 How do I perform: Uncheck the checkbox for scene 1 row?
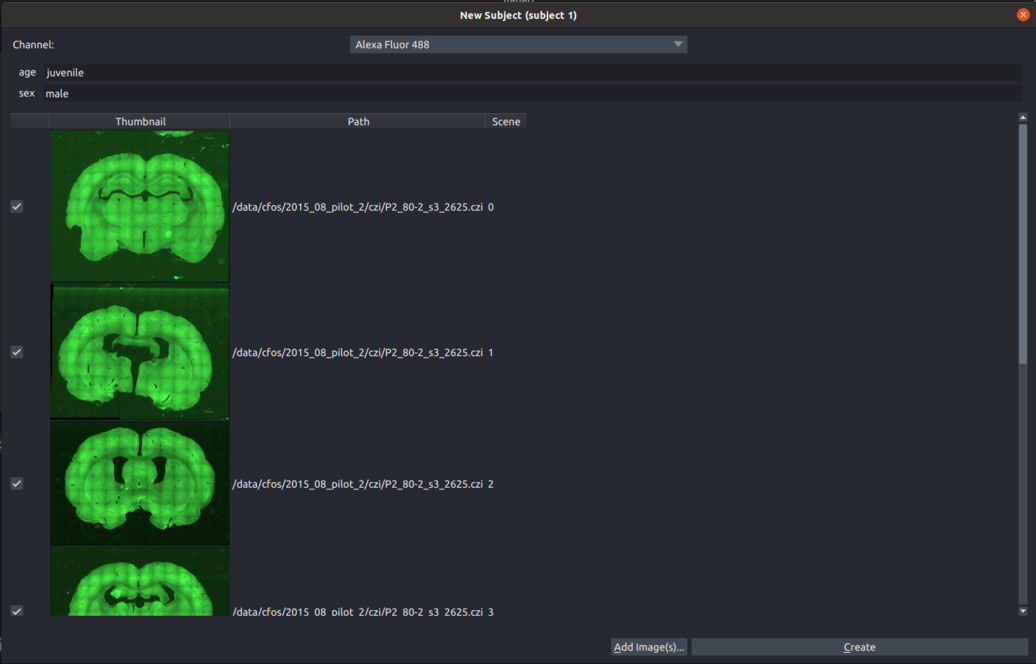[x=17, y=352]
